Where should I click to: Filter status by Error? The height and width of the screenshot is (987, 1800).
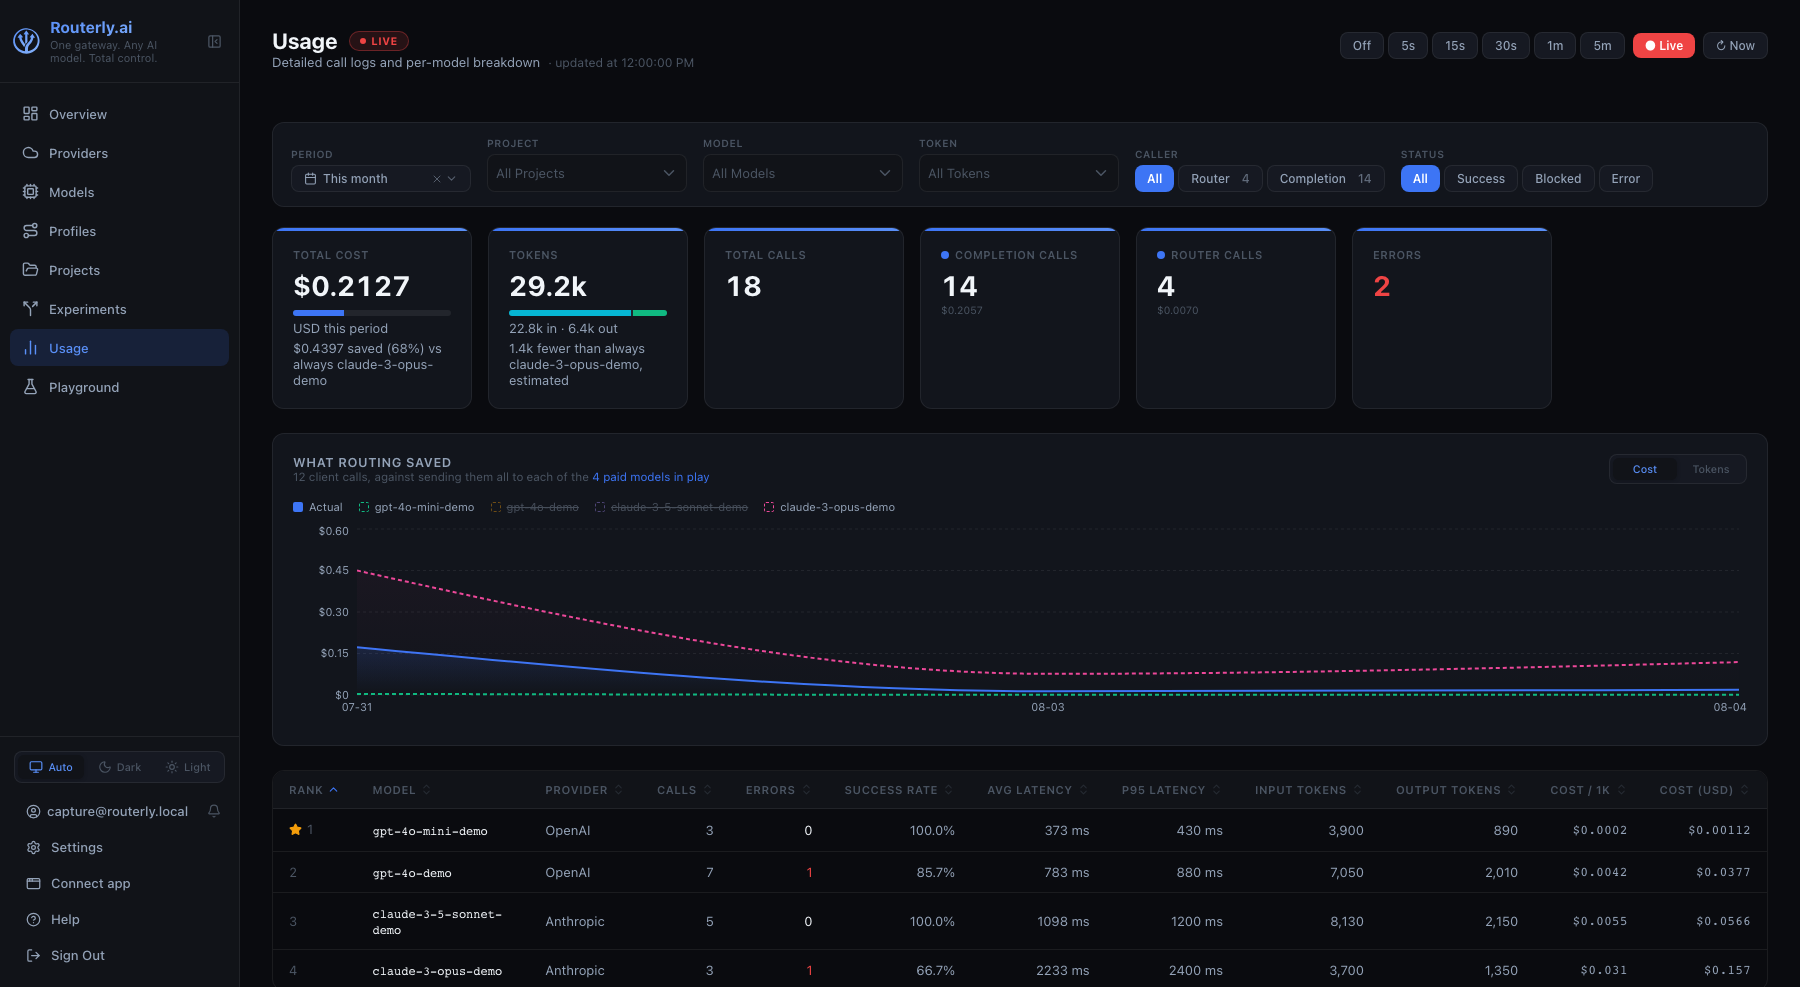(1626, 179)
